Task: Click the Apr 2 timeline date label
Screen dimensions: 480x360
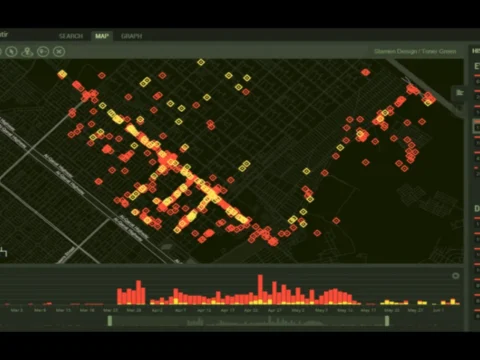Action: (157, 310)
